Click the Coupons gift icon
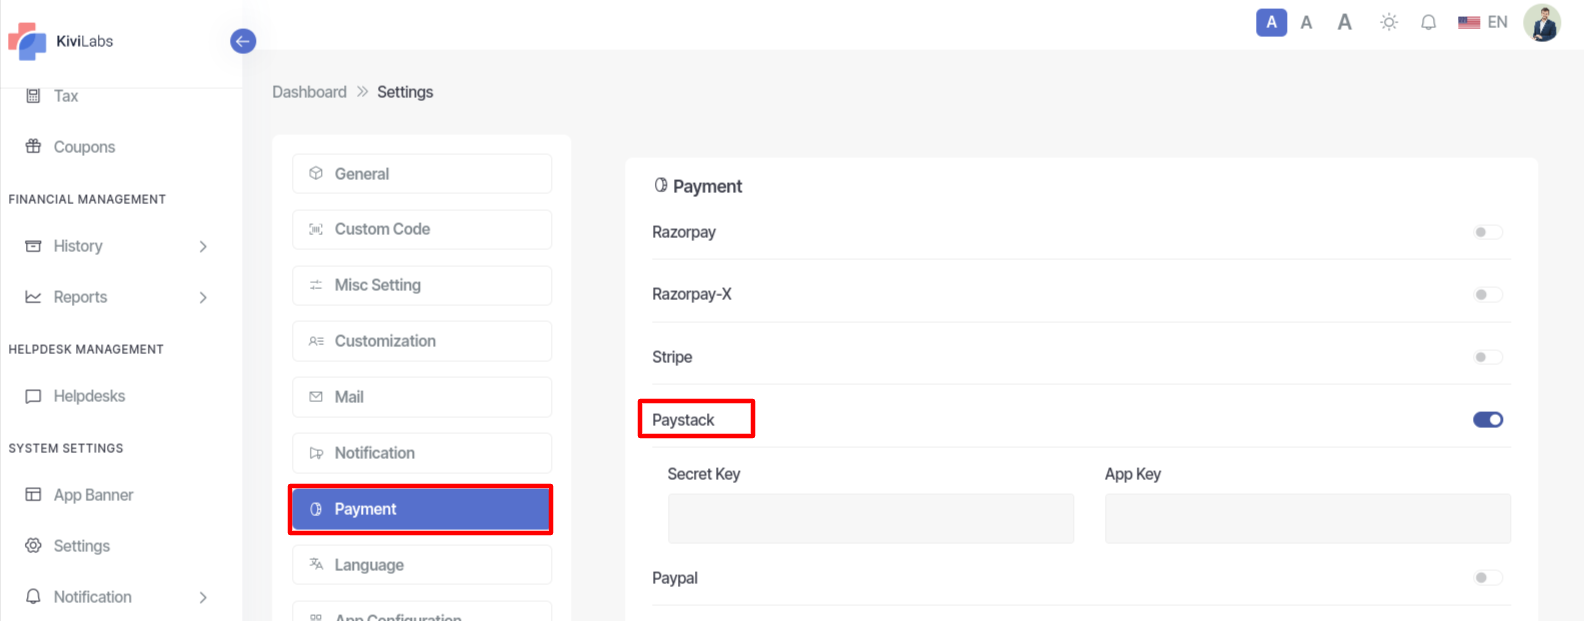 (33, 146)
